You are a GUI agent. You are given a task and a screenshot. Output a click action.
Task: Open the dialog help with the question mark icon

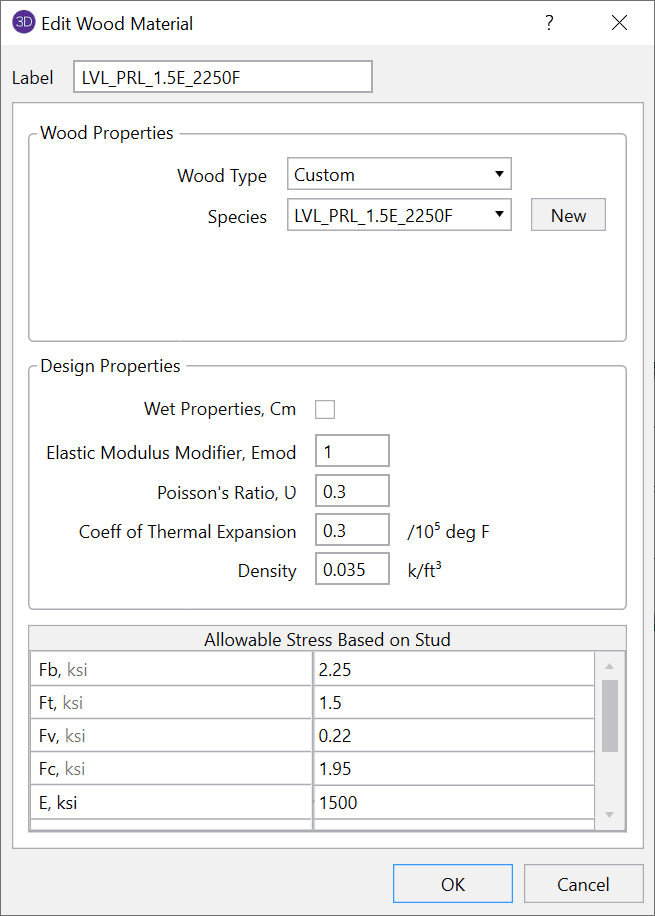click(549, 22)
